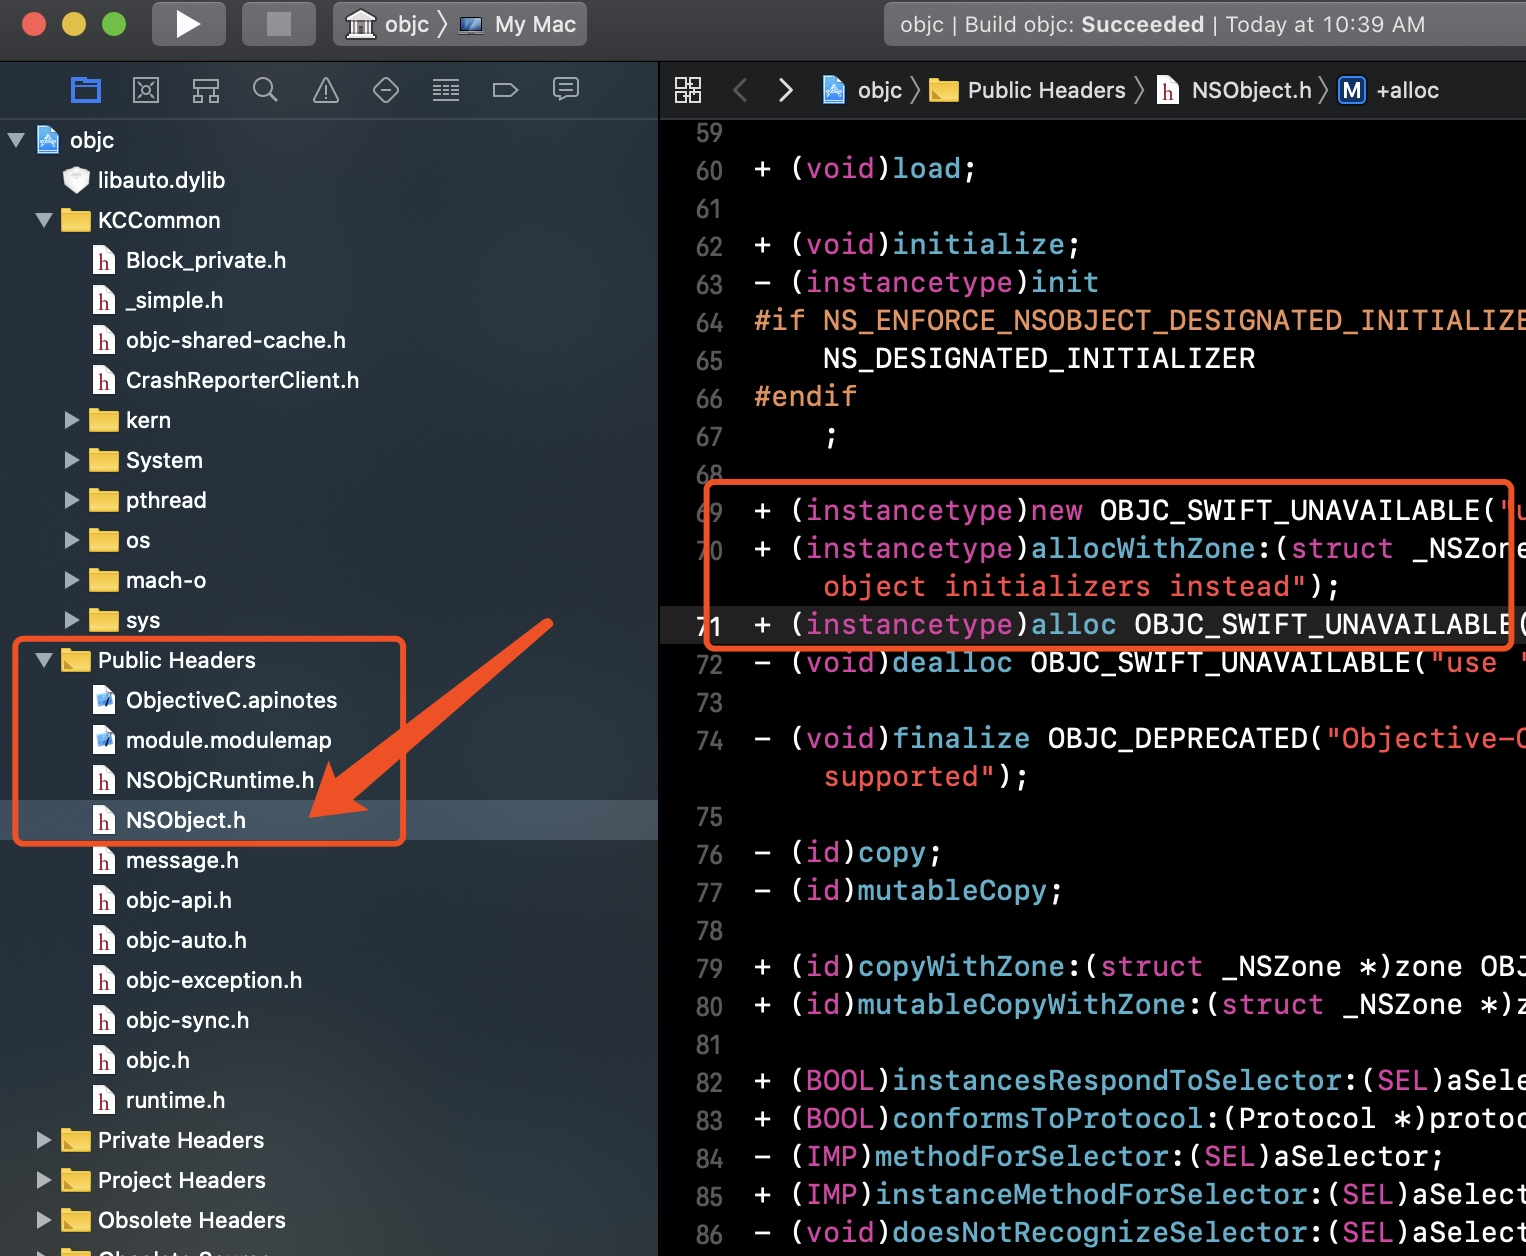Run the objc scheme with the Play button

[188, 24]
